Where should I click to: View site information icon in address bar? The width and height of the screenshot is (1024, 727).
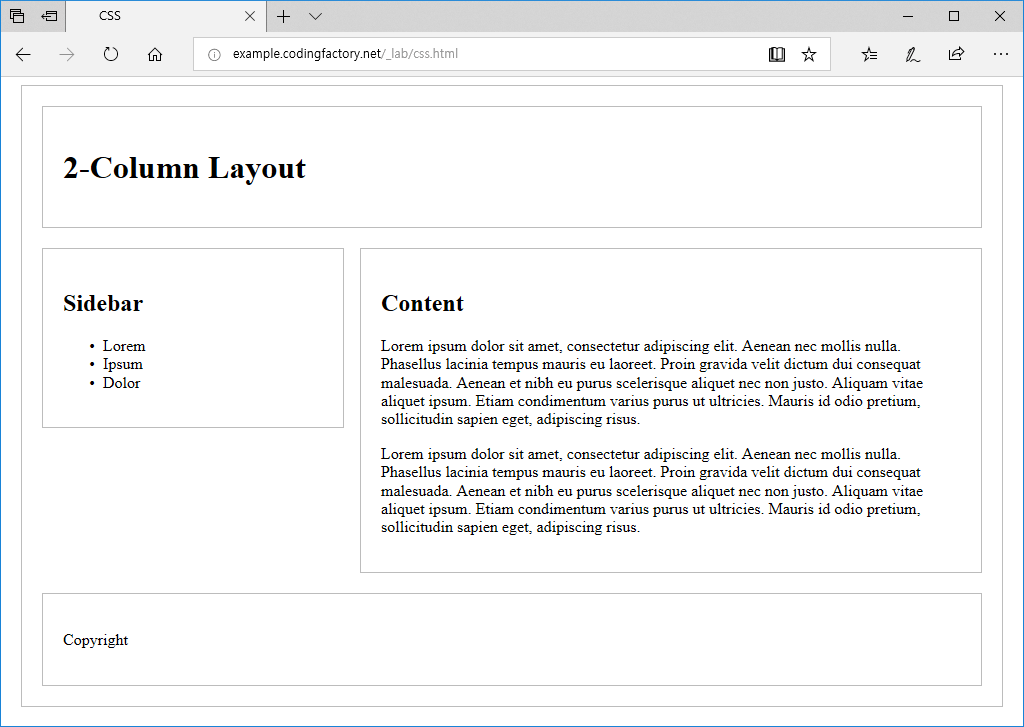click(214, 54)
